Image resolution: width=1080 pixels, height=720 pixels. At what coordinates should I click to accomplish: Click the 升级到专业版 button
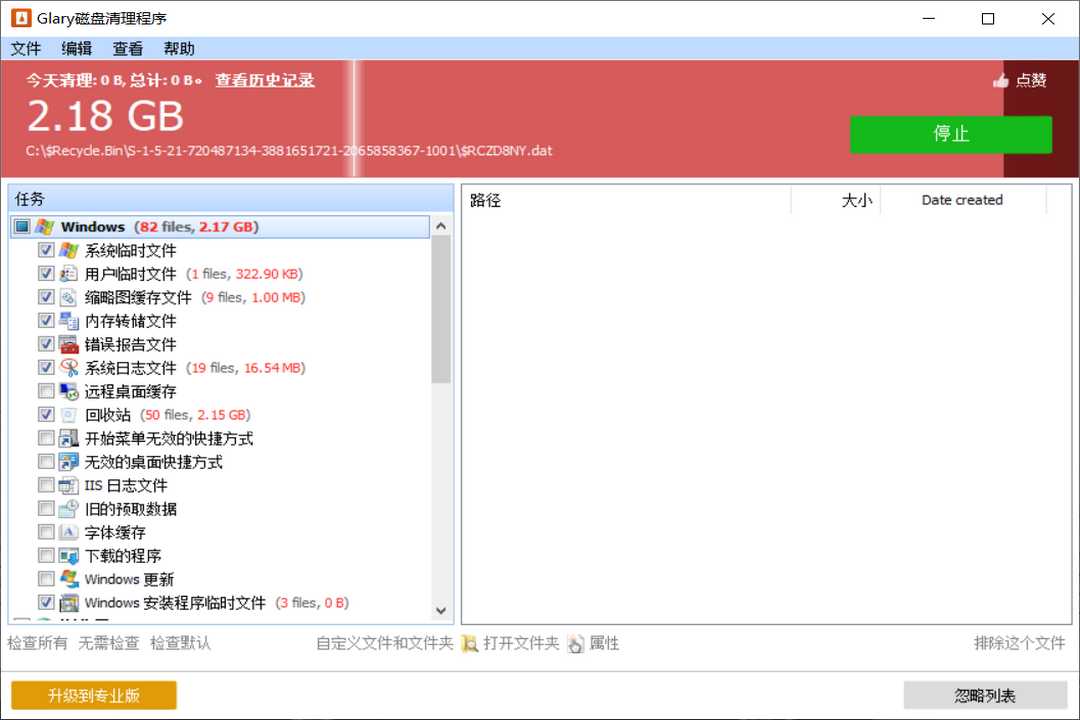(x=93, y=694)
